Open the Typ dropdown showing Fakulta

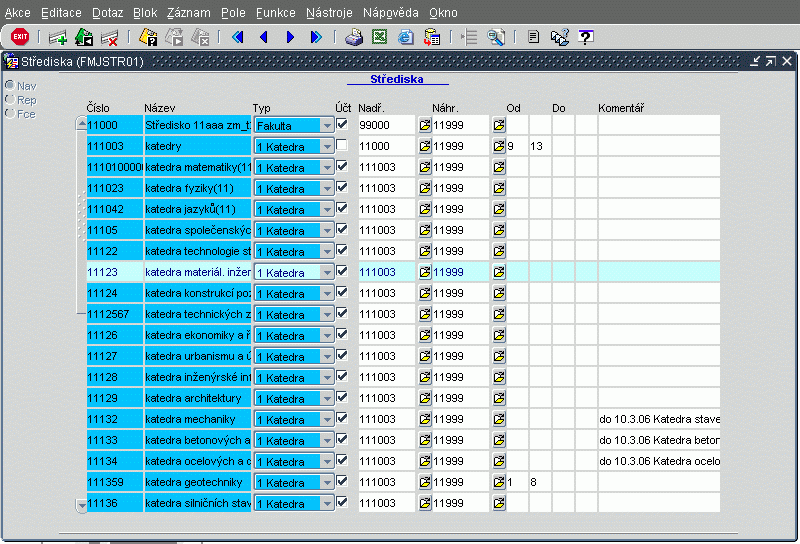326,125
